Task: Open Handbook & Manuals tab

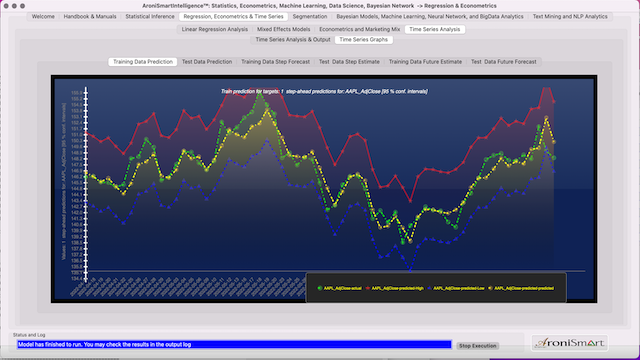Action: pos(90,17)
